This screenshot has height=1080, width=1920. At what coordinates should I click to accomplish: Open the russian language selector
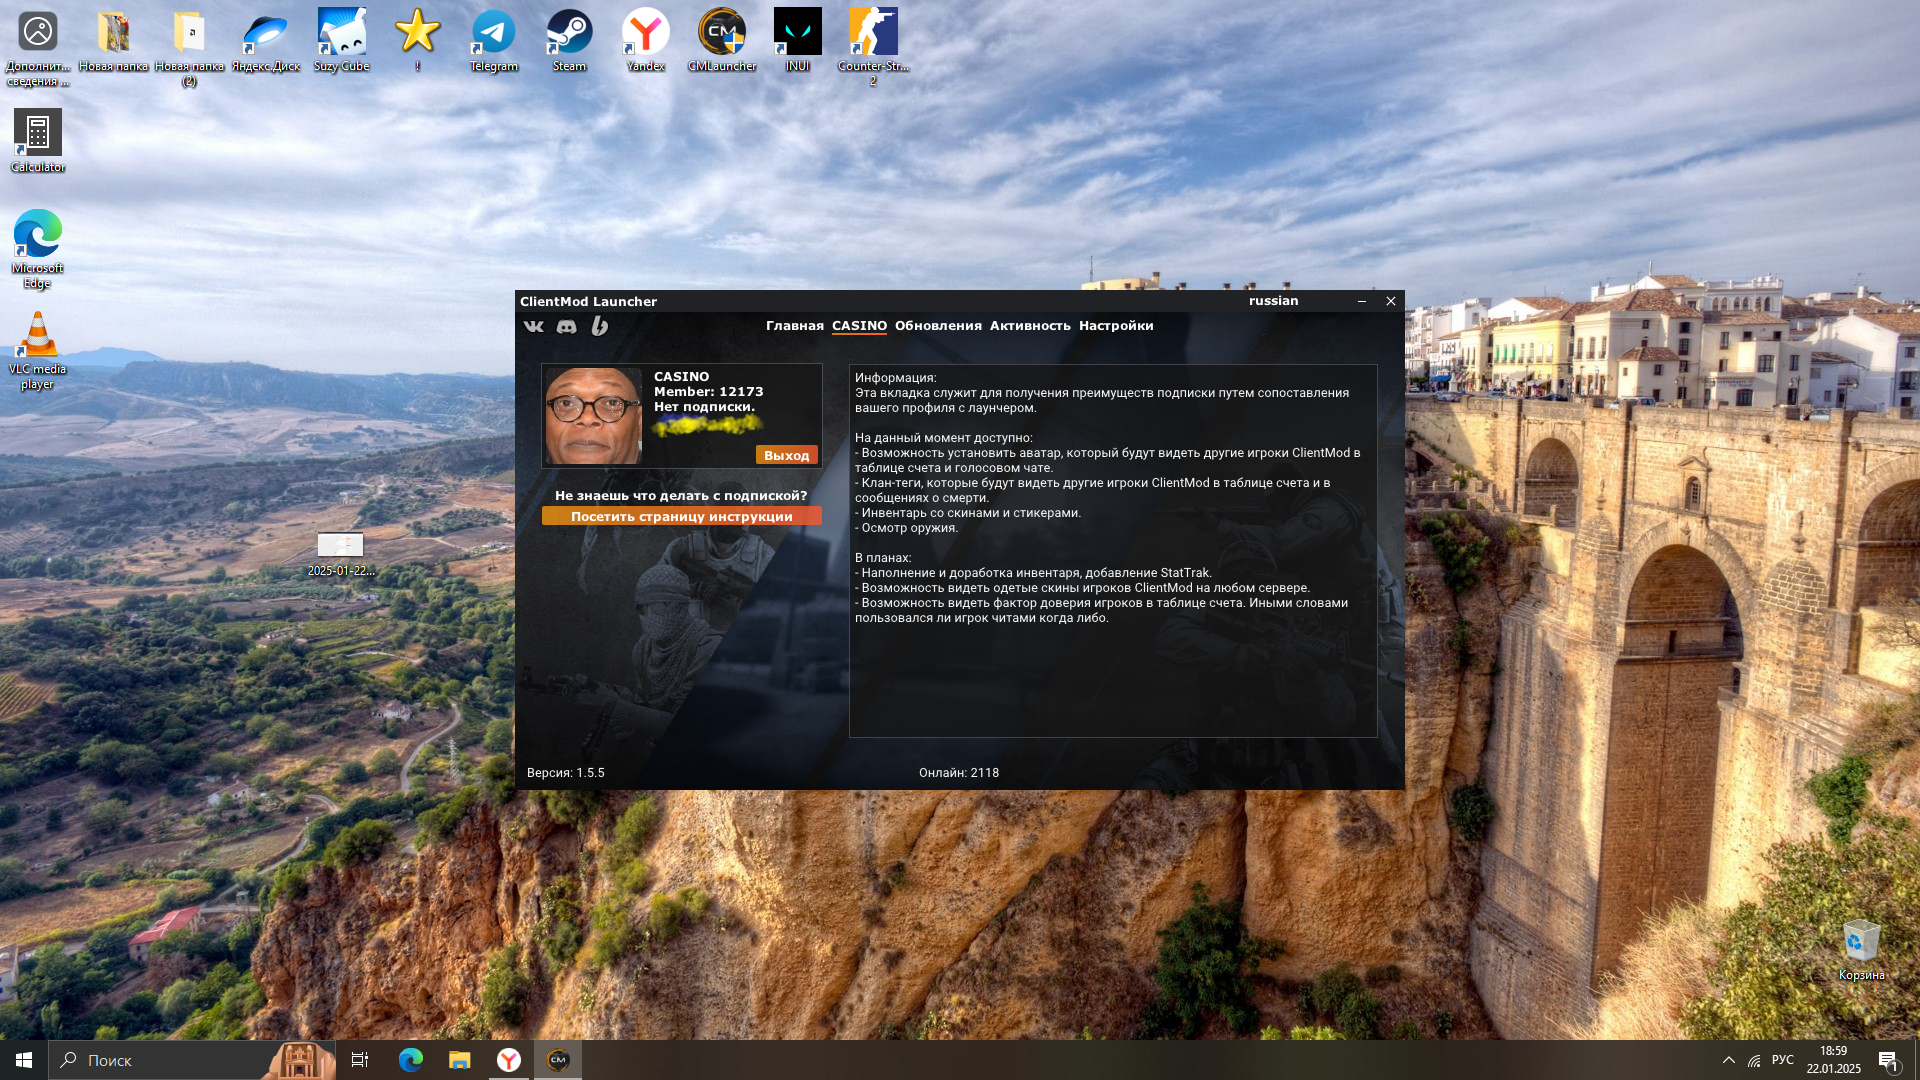pos(1273,301)
